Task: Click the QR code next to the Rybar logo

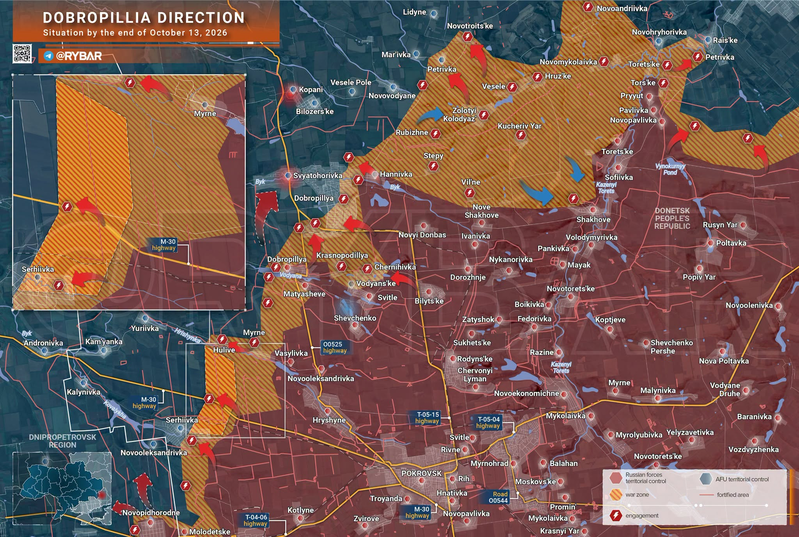Action: [22, 54]
